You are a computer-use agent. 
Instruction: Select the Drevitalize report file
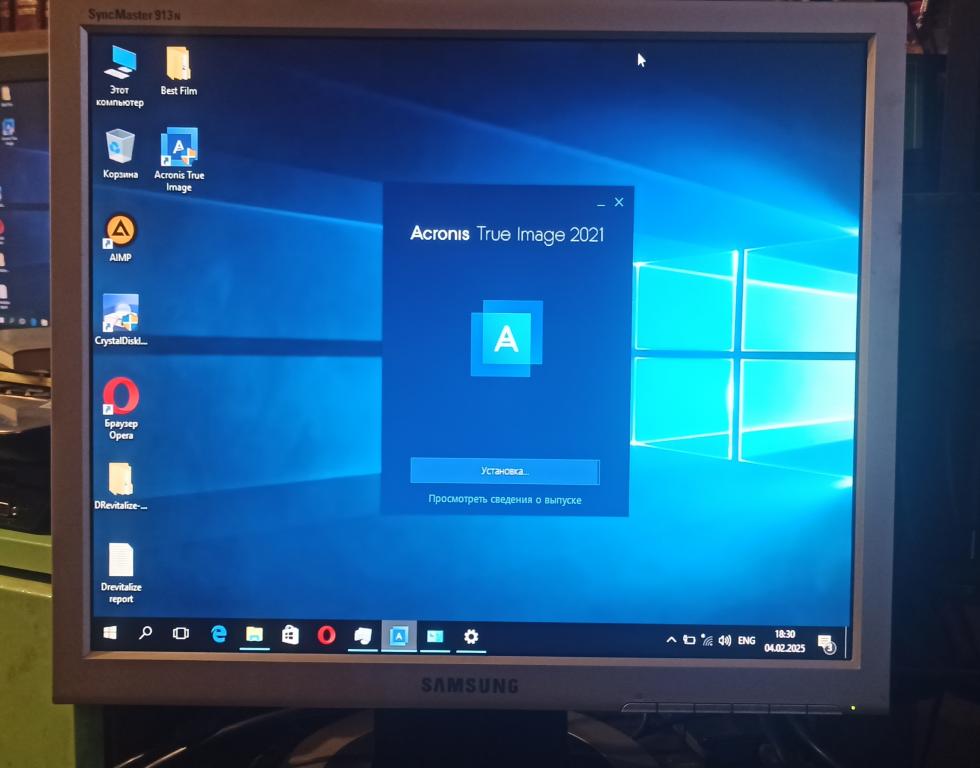(121, 573)
